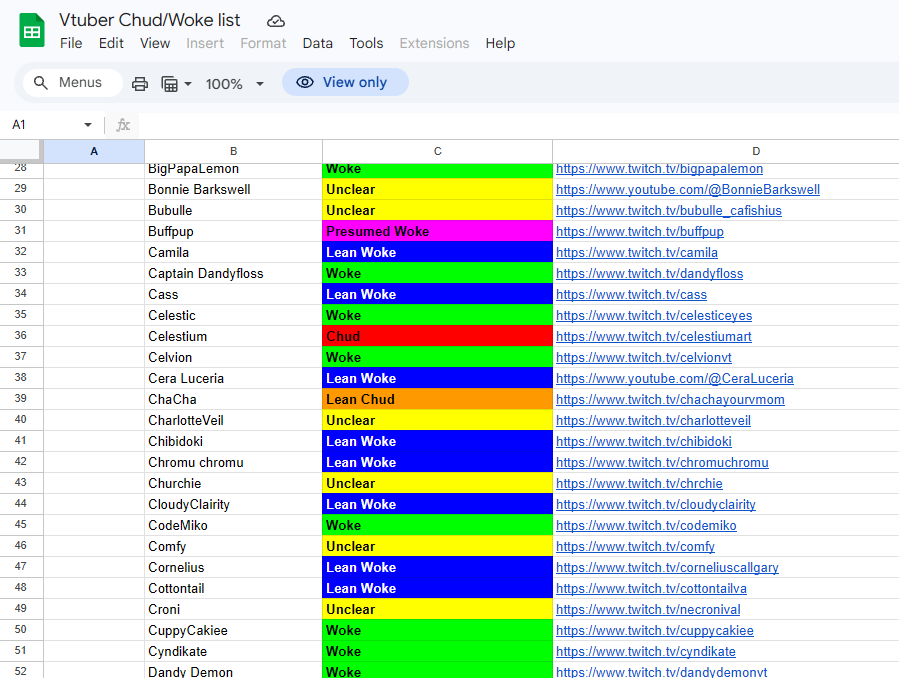Click the Print icon in toolbar
The image size is (899, 678).
(140, 84)
